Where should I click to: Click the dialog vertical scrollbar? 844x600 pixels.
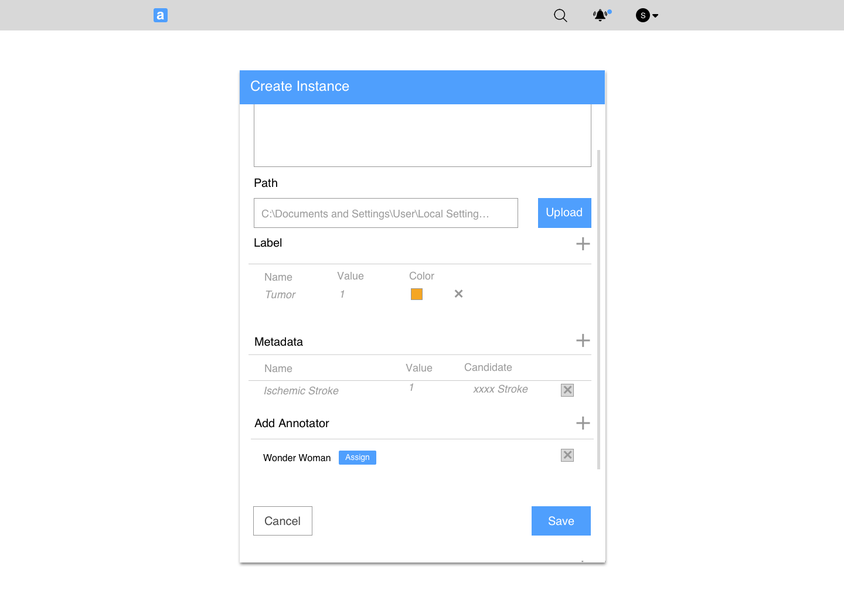tap(599, 300)
